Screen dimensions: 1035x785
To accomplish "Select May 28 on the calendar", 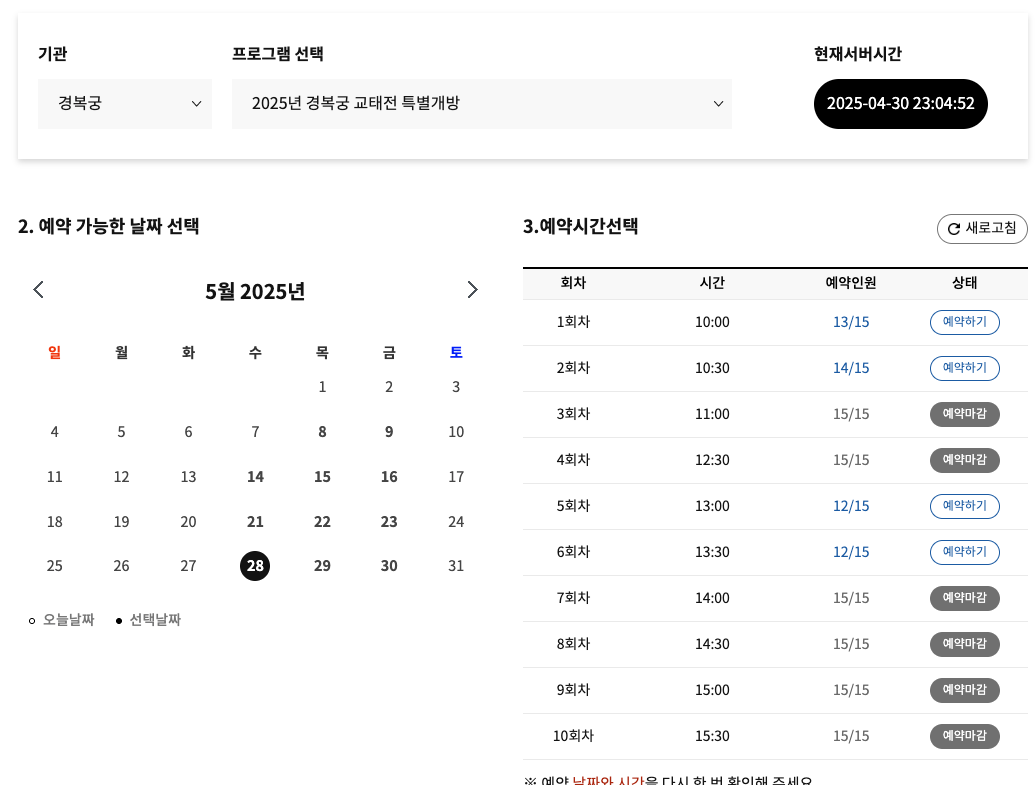I will point(255,566).
